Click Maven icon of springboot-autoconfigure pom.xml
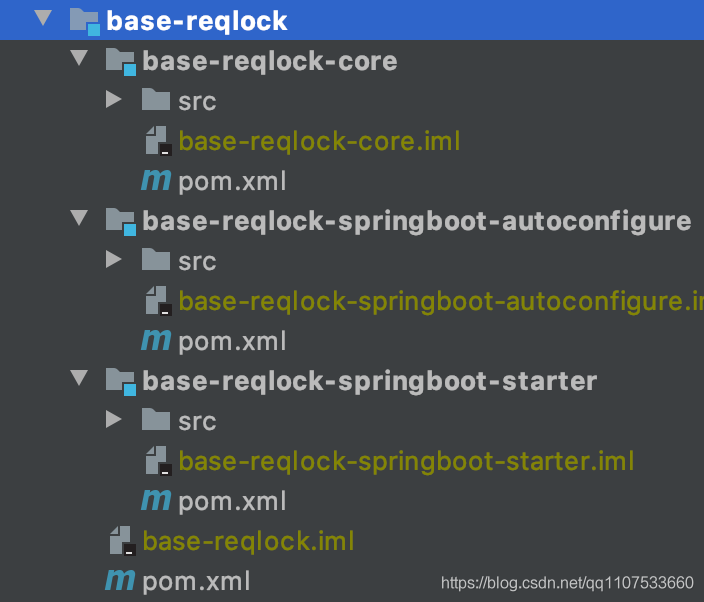Screen dimensions: 704x602 click(156, 340)
